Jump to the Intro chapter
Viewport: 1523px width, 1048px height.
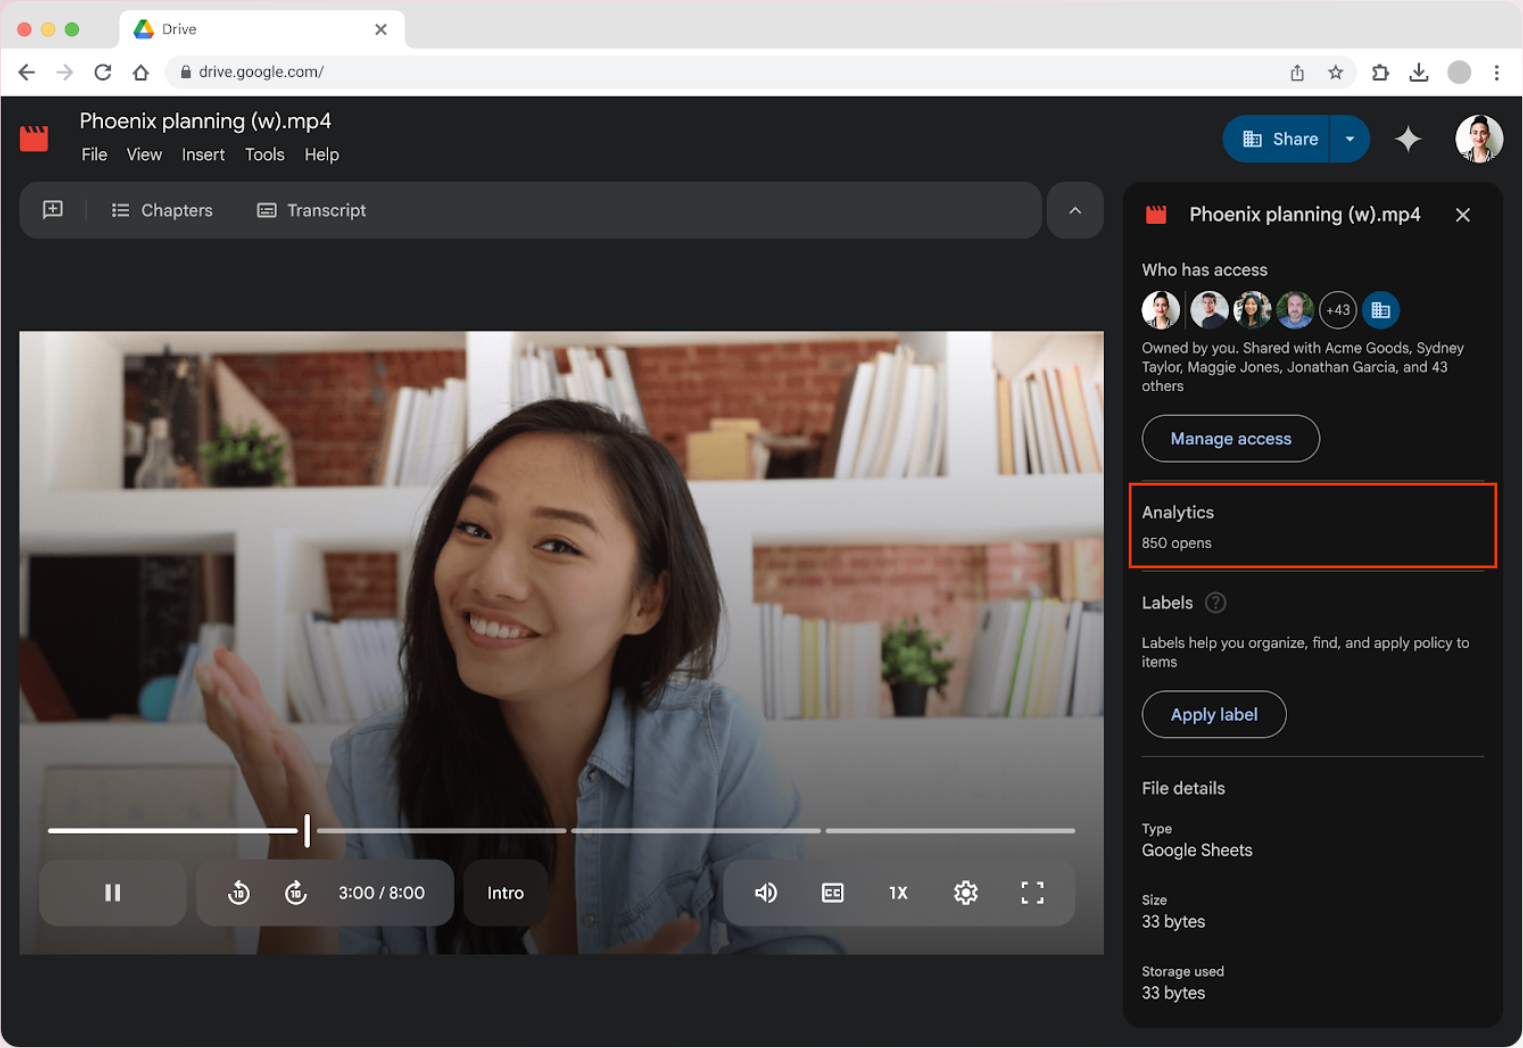(505, 892)
